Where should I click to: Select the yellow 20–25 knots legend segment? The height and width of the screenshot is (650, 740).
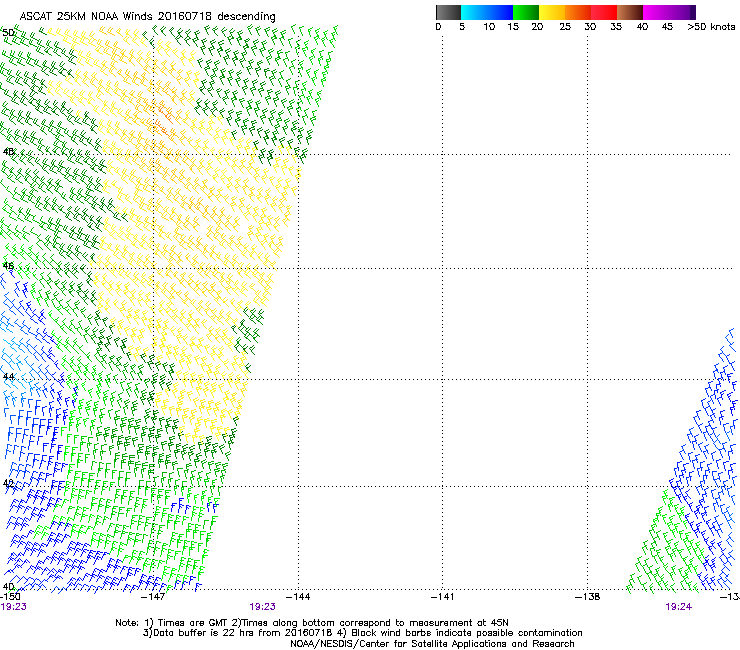click(x=552, y=12)
